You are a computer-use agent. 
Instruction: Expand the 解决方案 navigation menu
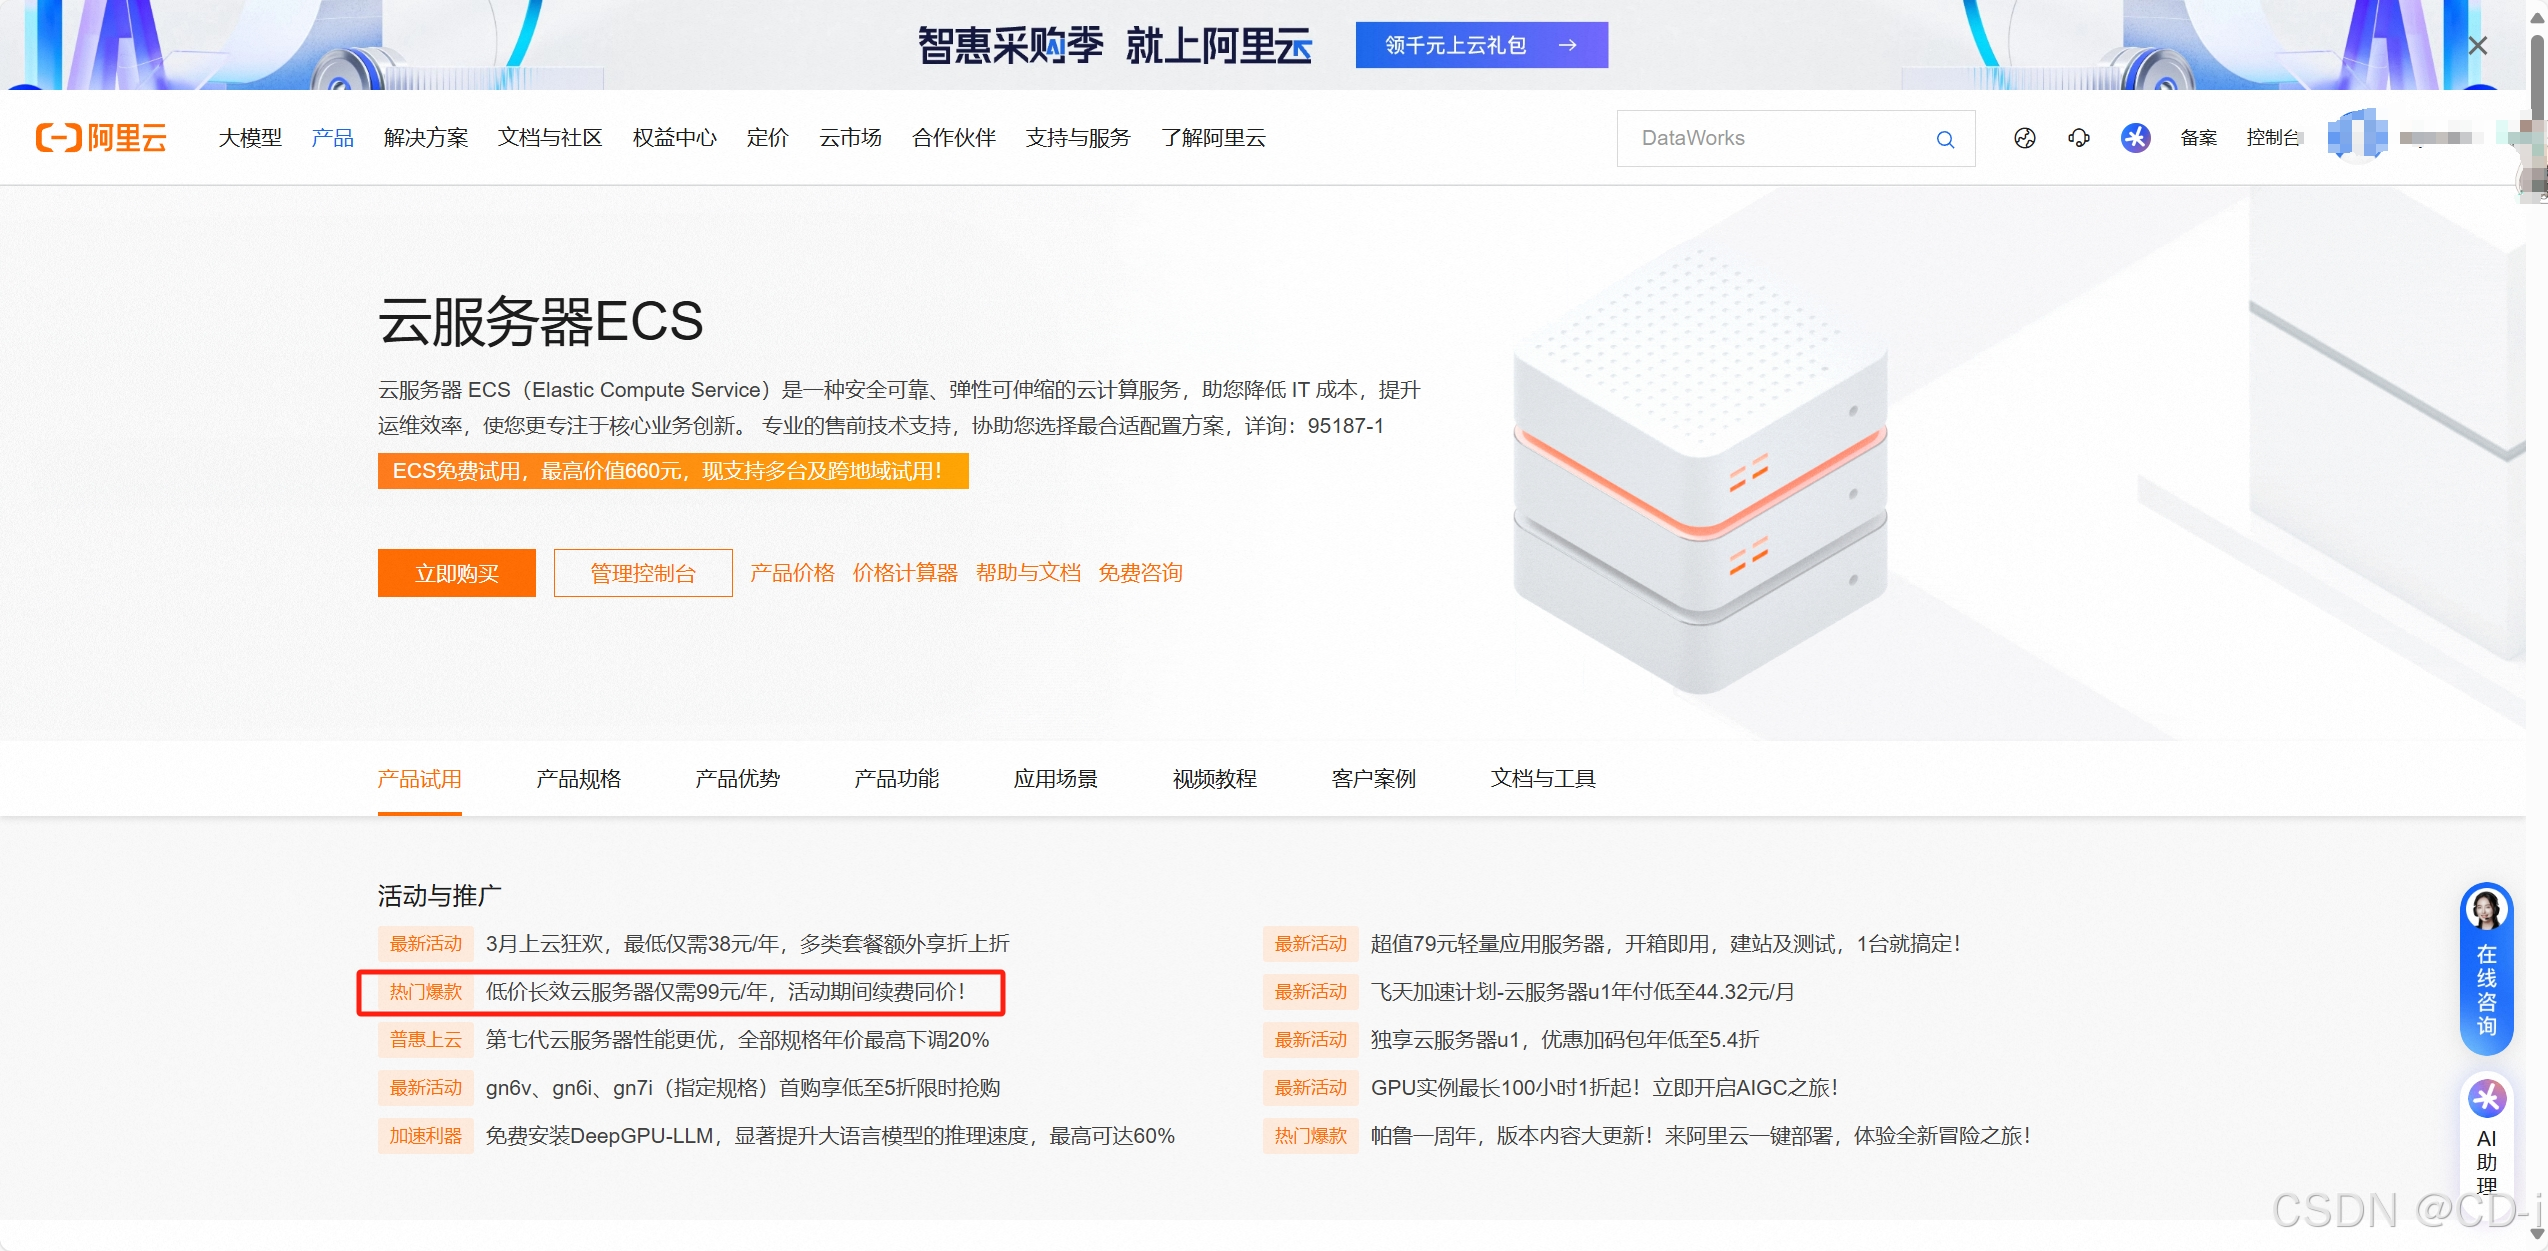426,138
